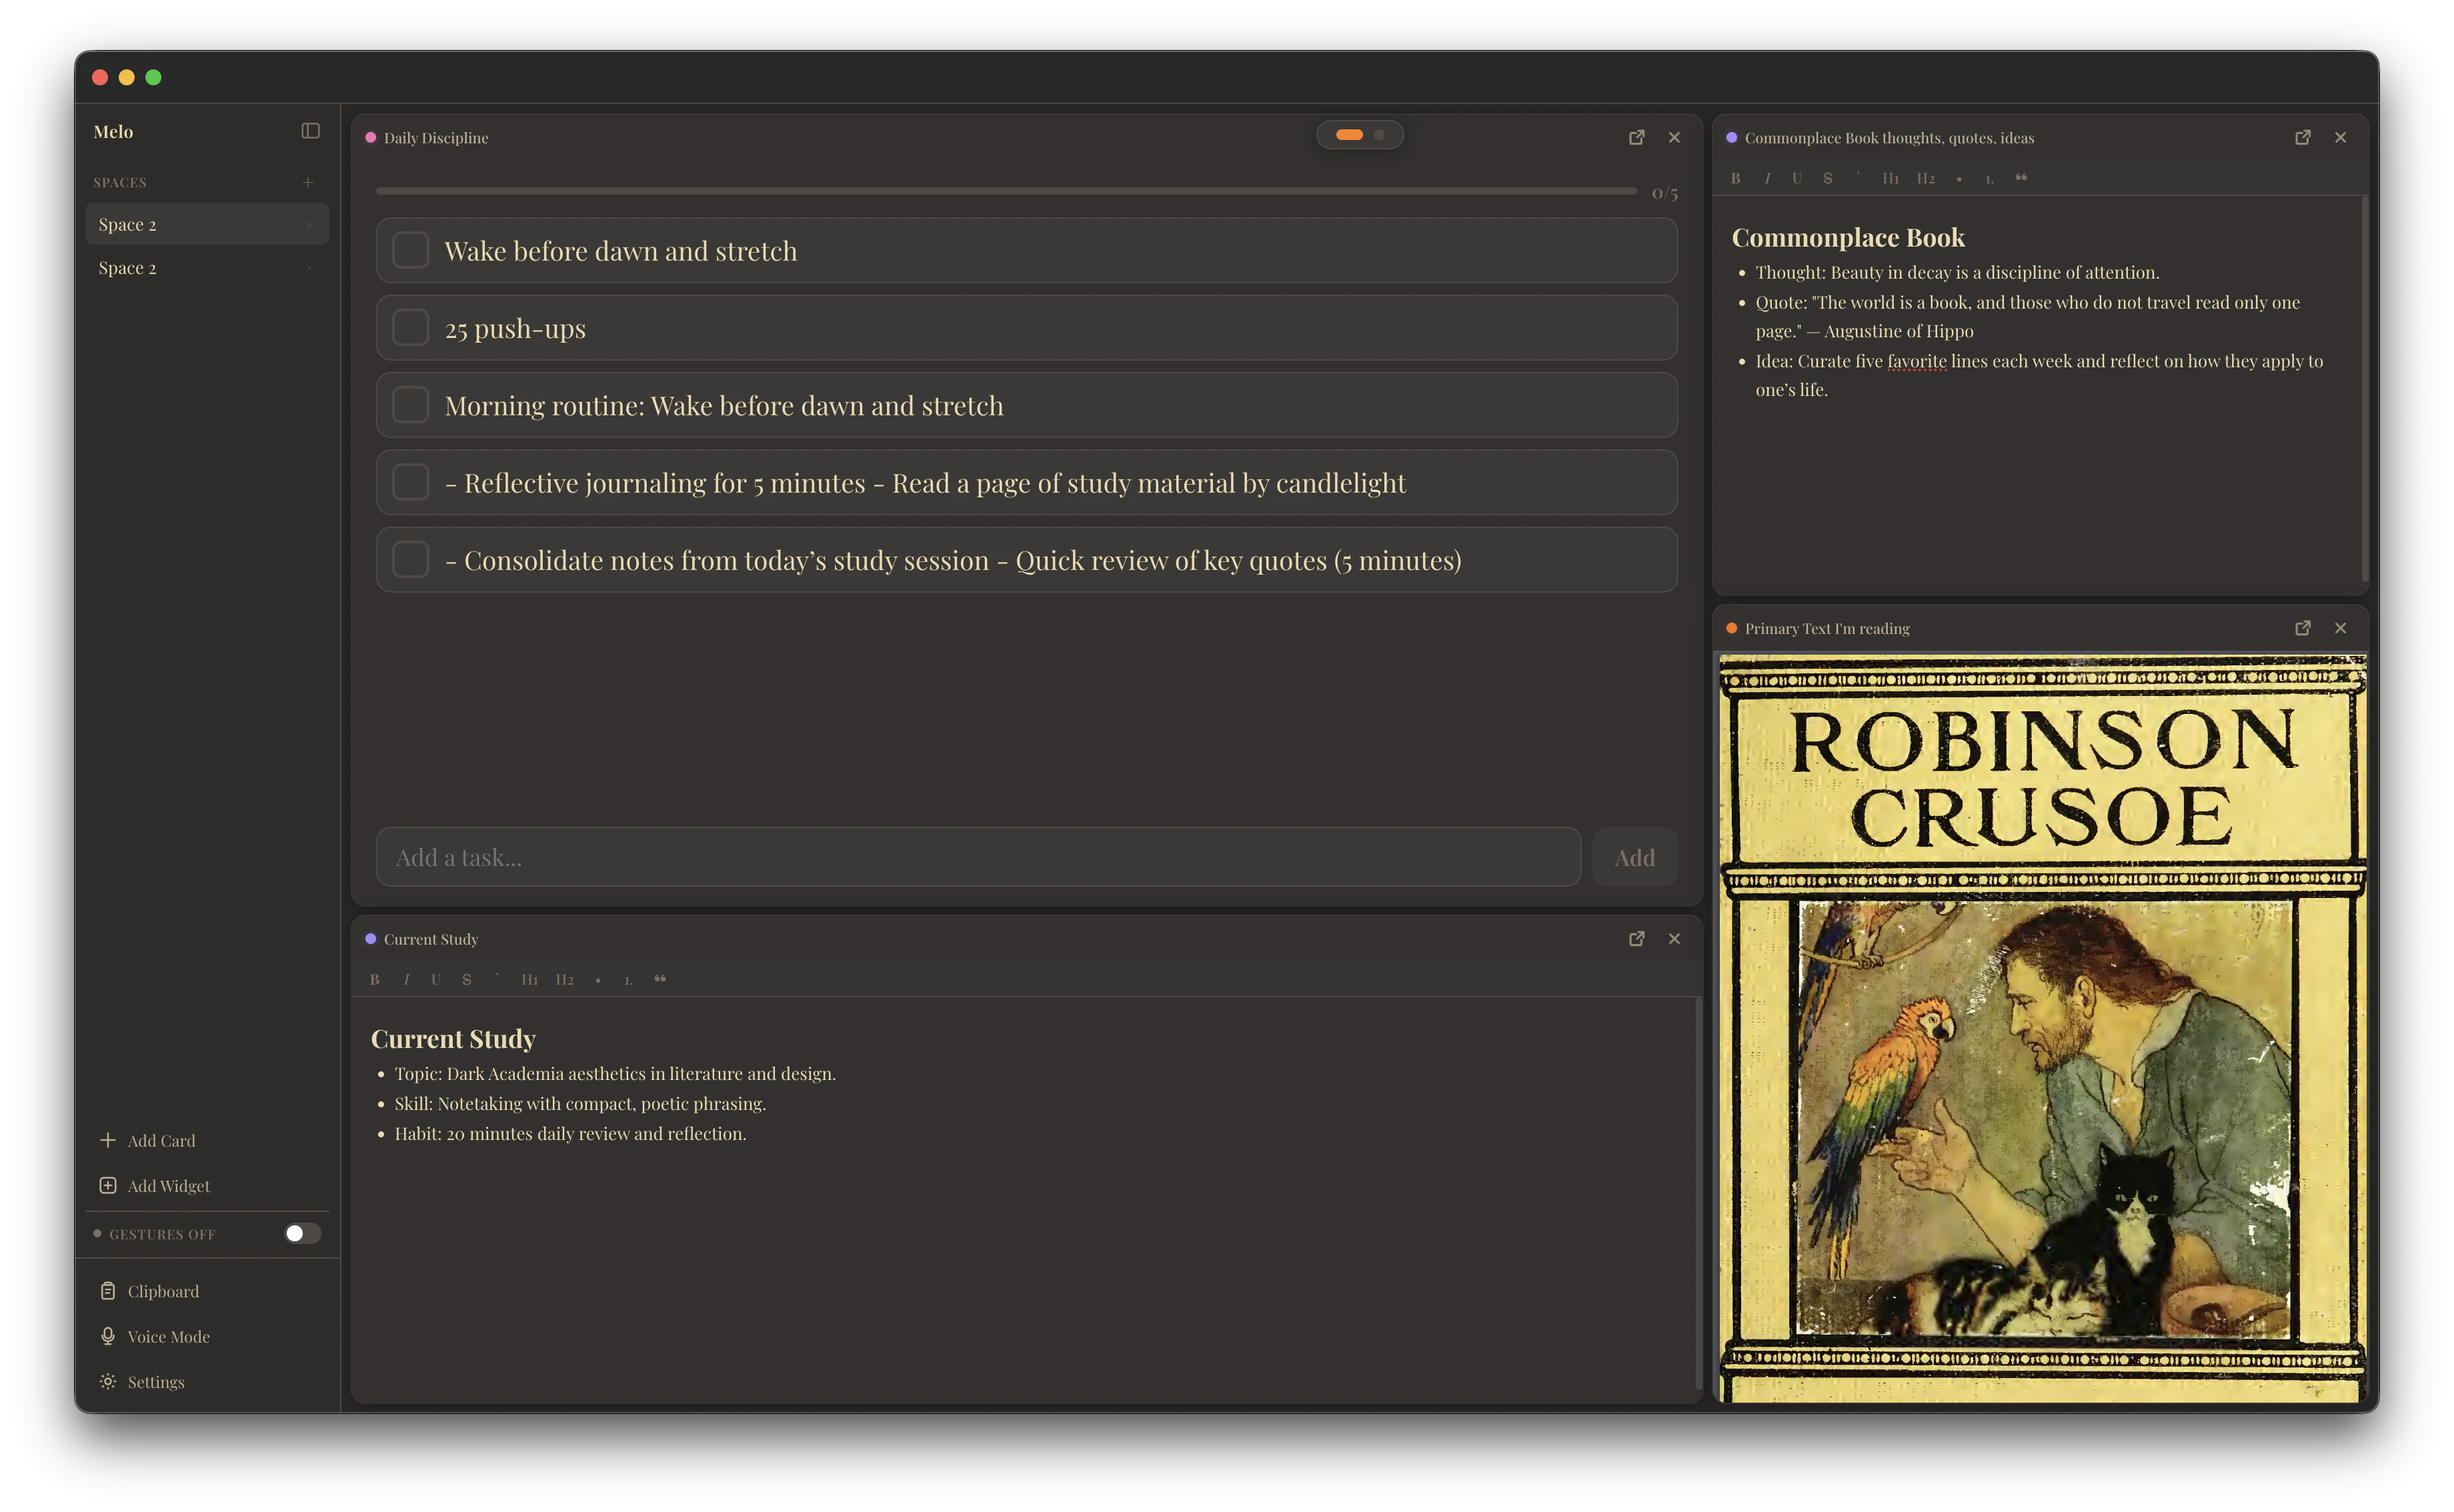
Task: Toggle strikethrough in the Commonplace Book toolbar
Action: point(1827,178)
